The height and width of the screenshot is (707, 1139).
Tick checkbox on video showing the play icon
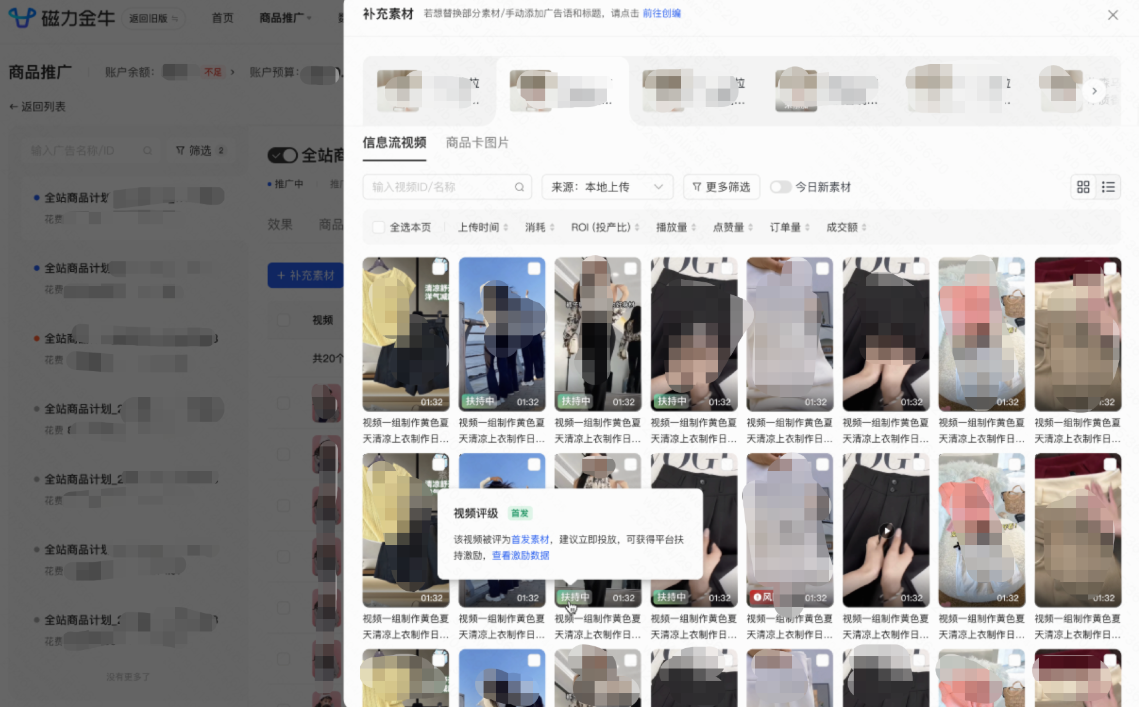(x=918, y=464)
